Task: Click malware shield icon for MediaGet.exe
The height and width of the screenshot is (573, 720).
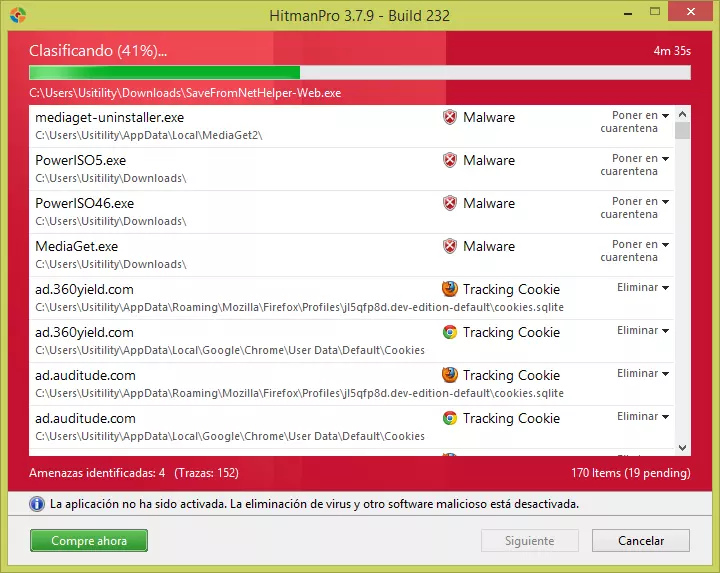Action: (x=450, y=246)
